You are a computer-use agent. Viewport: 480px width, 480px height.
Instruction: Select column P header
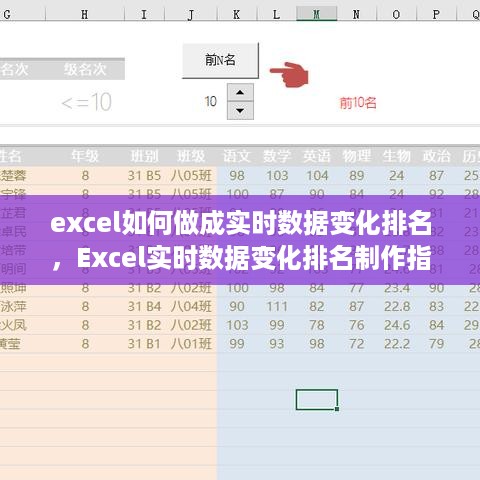(x=436, y=14)
